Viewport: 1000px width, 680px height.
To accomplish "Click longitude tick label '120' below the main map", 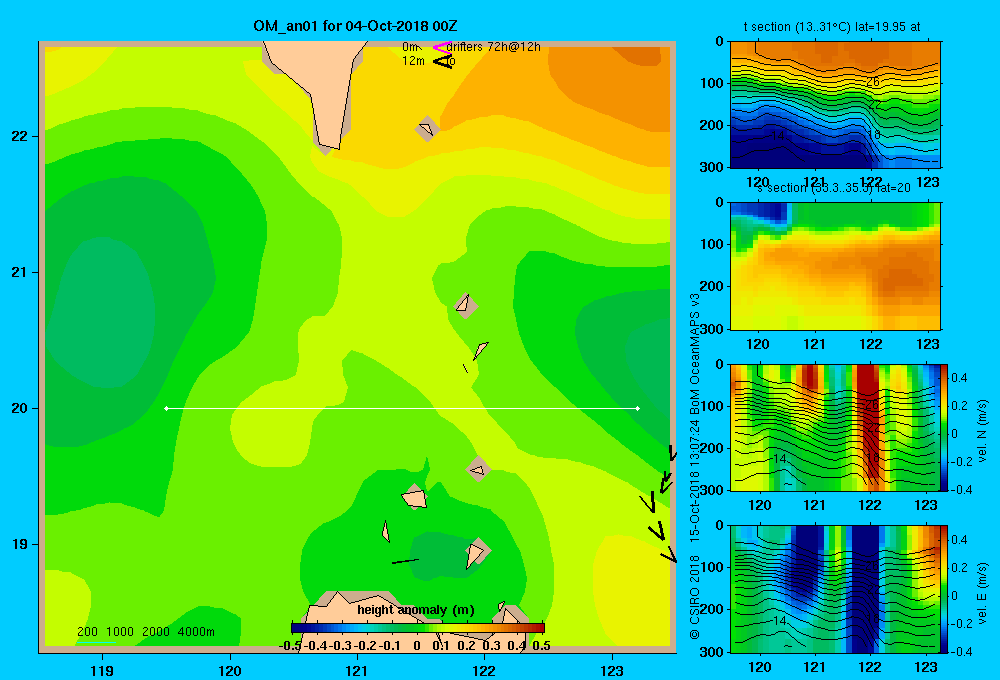I will pyautogui.click(x=230, y=670).
